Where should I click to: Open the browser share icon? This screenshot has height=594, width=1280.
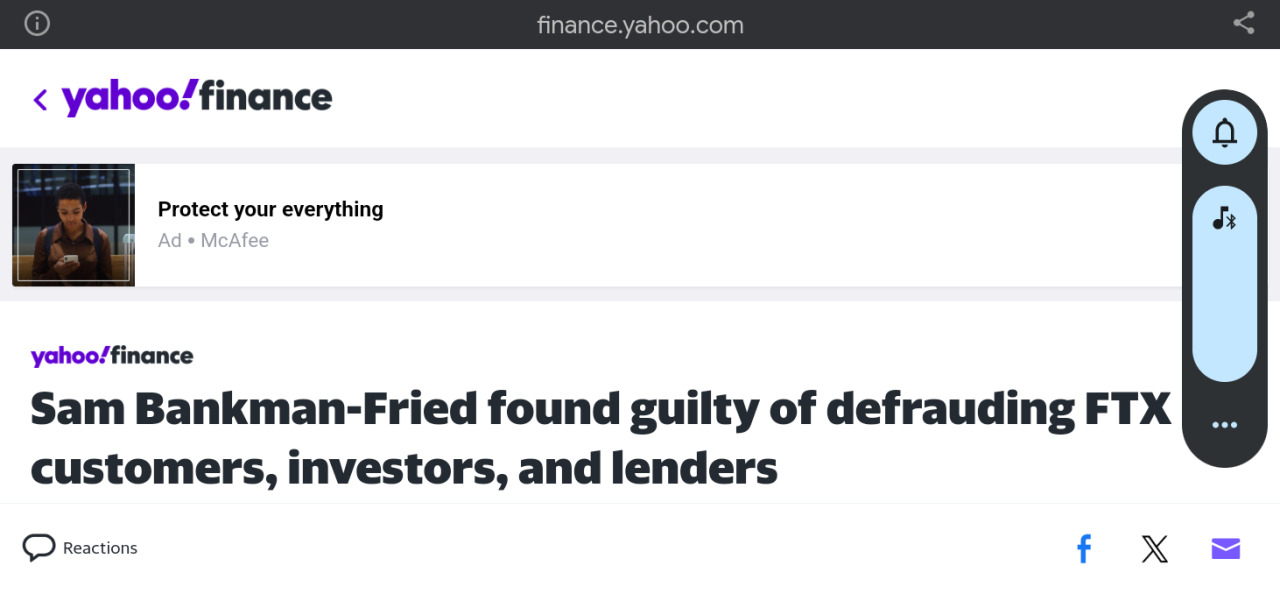tap(1244, 23)
